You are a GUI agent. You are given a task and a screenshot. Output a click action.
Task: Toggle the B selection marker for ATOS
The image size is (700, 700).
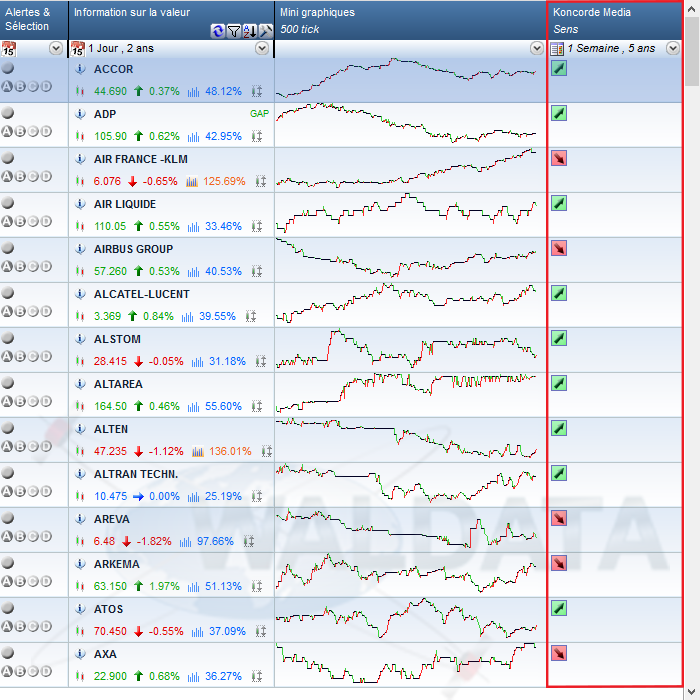tap(20, 626)
